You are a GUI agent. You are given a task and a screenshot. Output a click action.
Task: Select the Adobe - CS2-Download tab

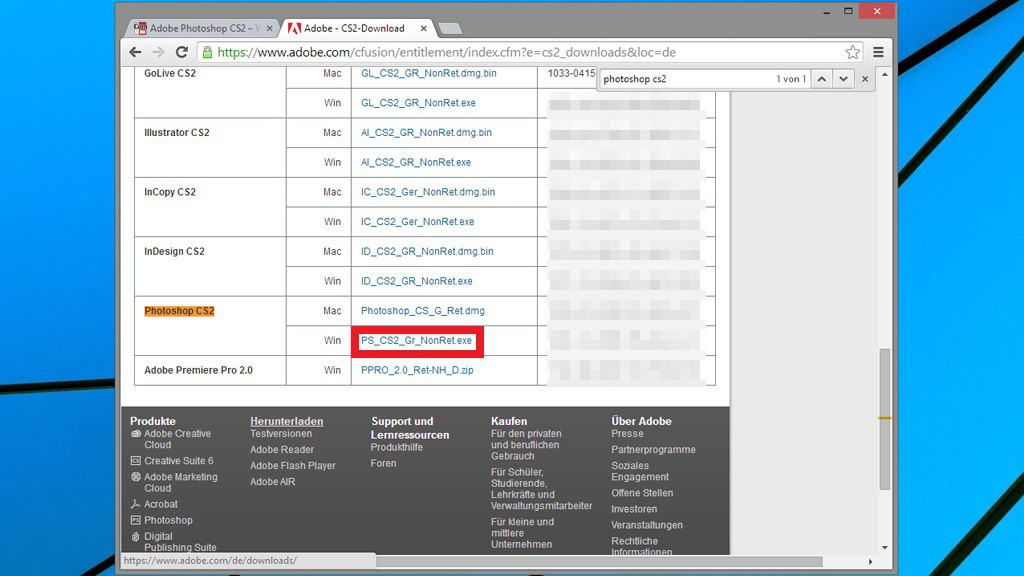356,29
